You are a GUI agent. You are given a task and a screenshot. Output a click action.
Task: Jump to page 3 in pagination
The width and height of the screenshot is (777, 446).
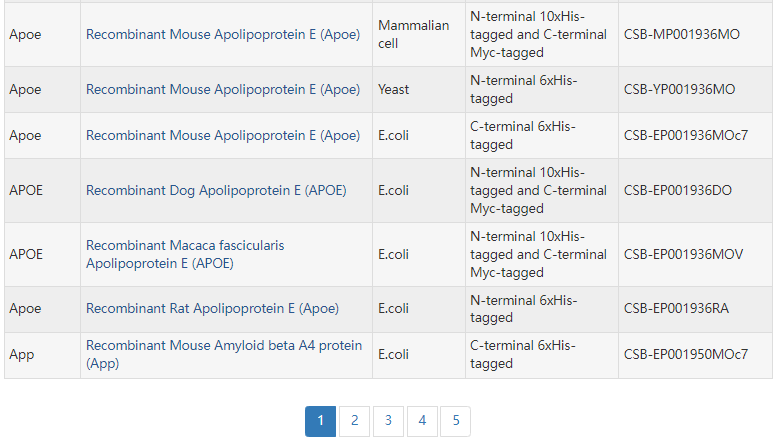coord(388,421)
